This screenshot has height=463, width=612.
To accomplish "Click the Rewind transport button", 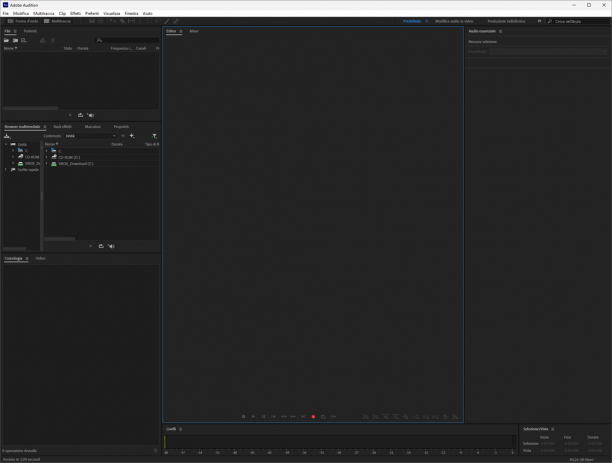I will coord(284,417).
